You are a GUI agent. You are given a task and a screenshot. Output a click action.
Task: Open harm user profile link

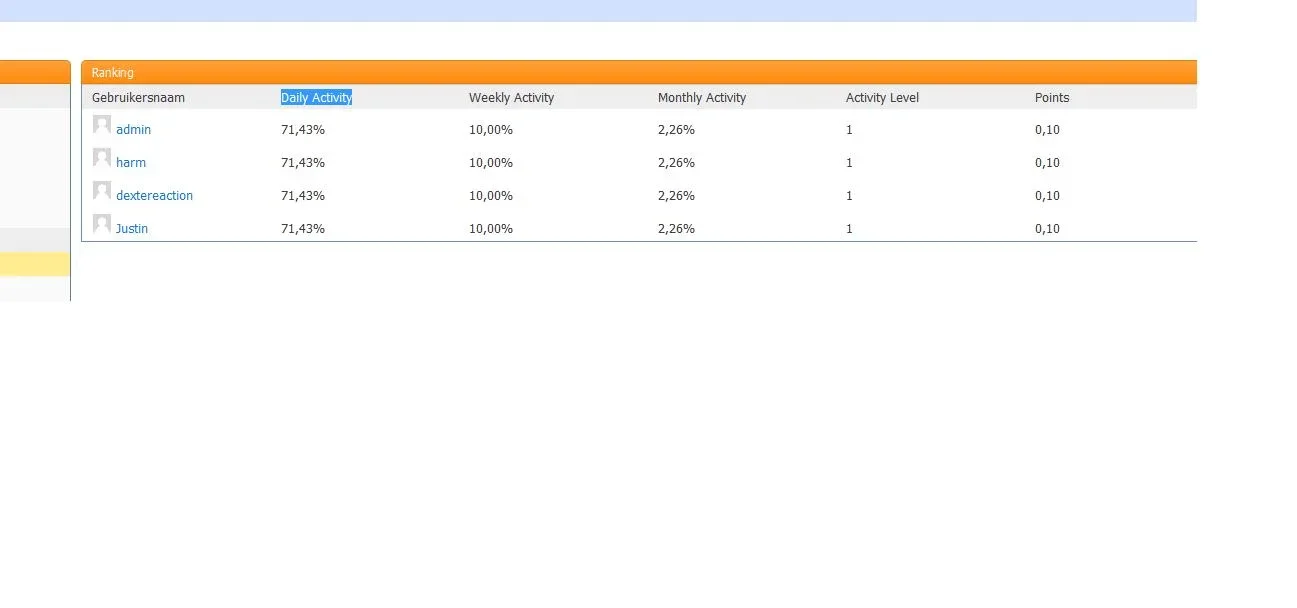tap(131, 163)
